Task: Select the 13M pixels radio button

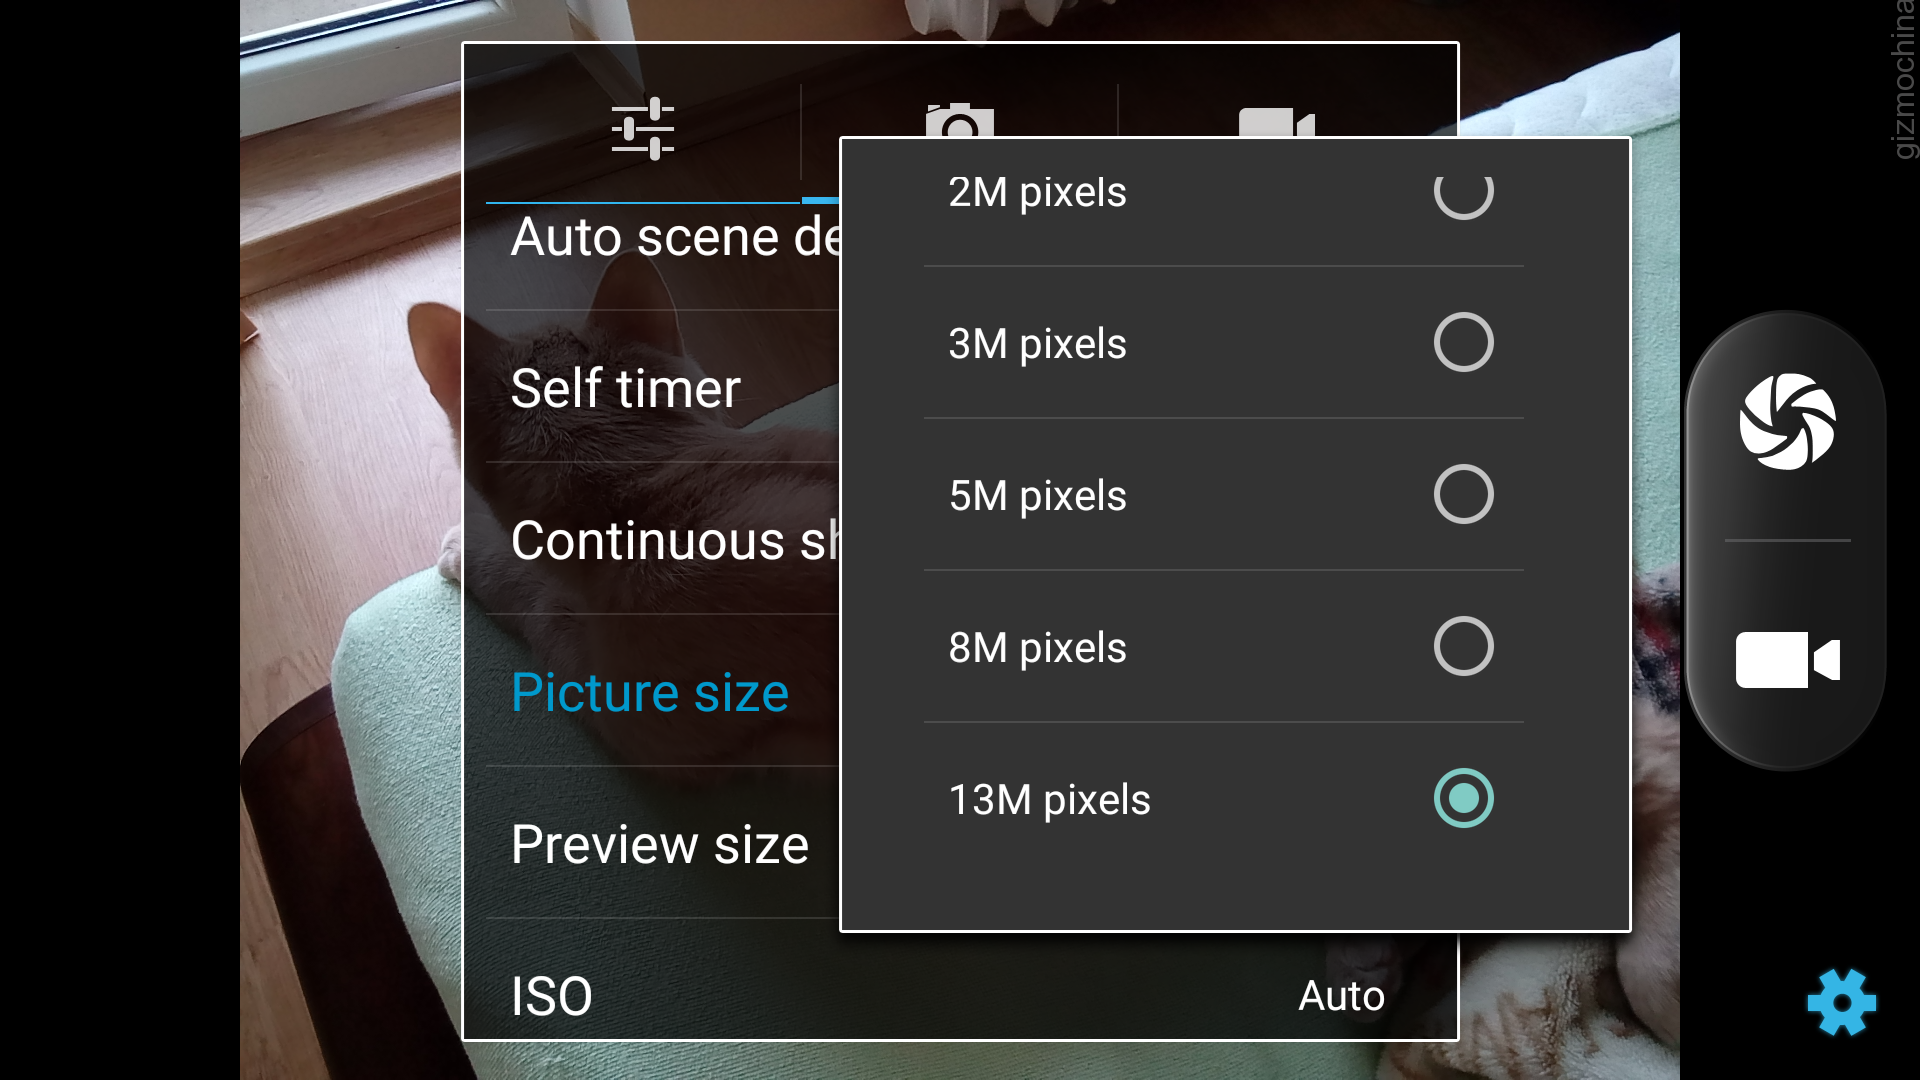Action: (1463, 798)
